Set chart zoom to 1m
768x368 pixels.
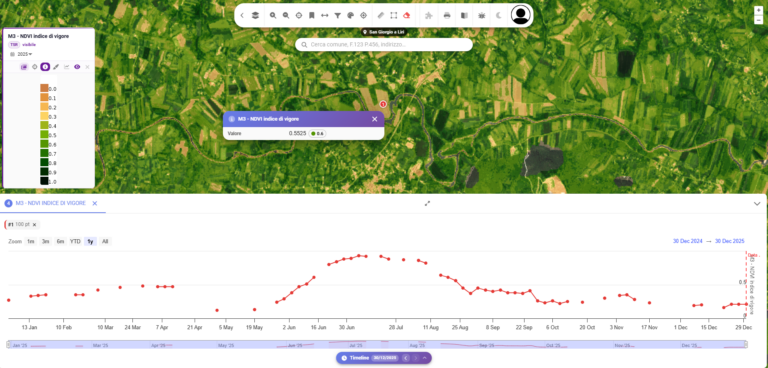[31, 242]
